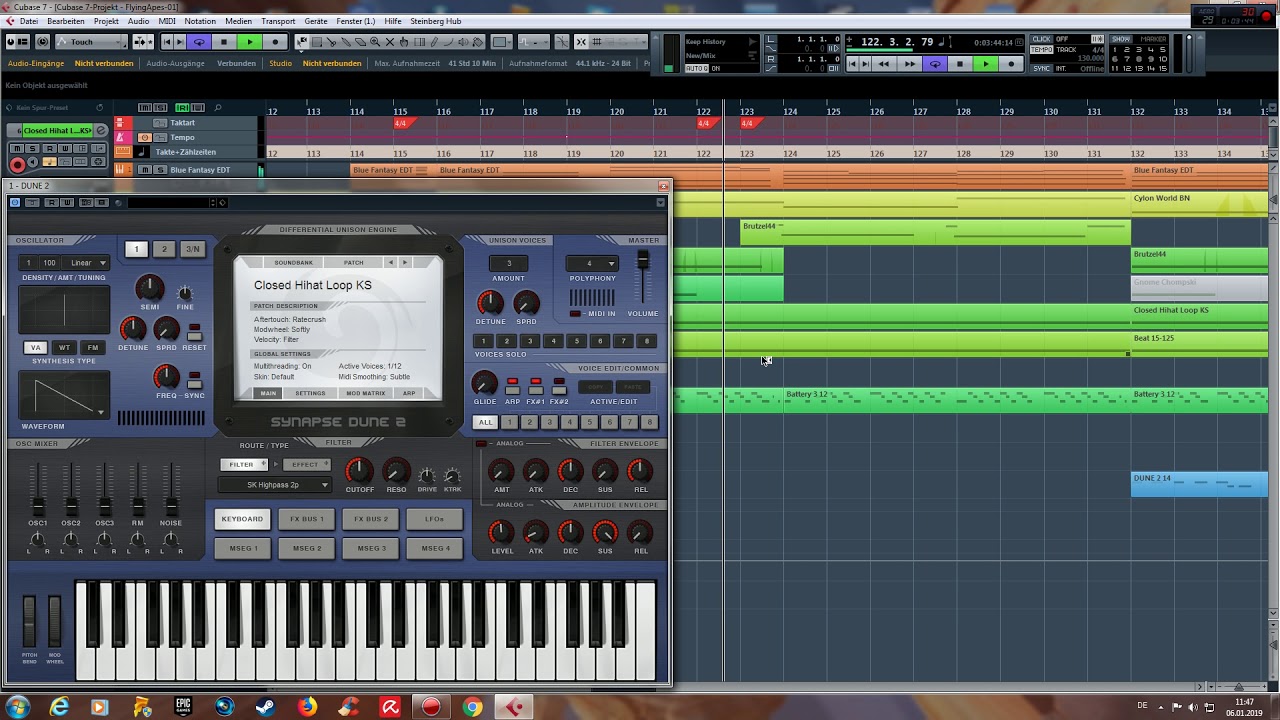1280x720 pixels.
Task: Select the Draw pencil tool
Action: point(434,42)
